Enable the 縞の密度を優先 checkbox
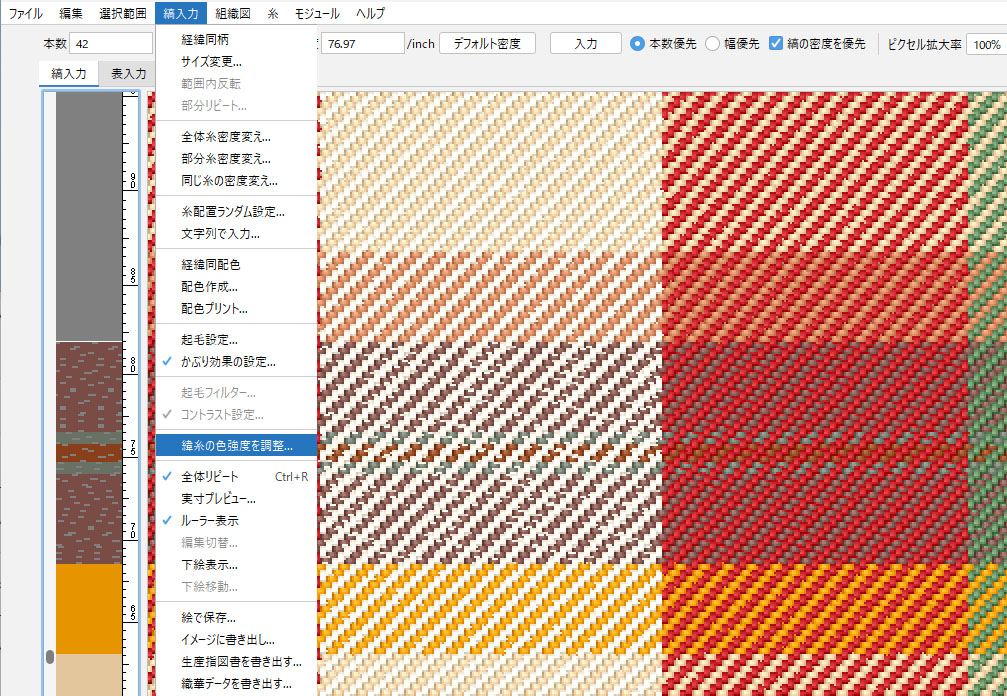The image size is (1007, 696). pyautogui.click(x=776, y=44)
